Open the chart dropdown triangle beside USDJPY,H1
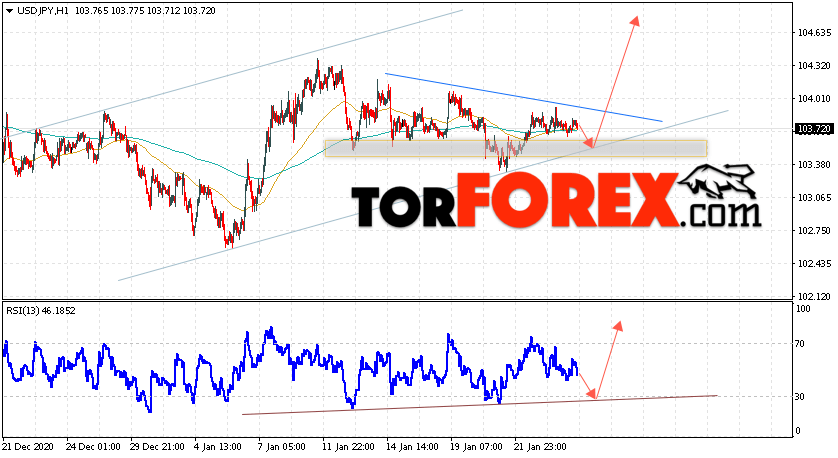Viewport: 838px width, 458px height. coord(10,11)
